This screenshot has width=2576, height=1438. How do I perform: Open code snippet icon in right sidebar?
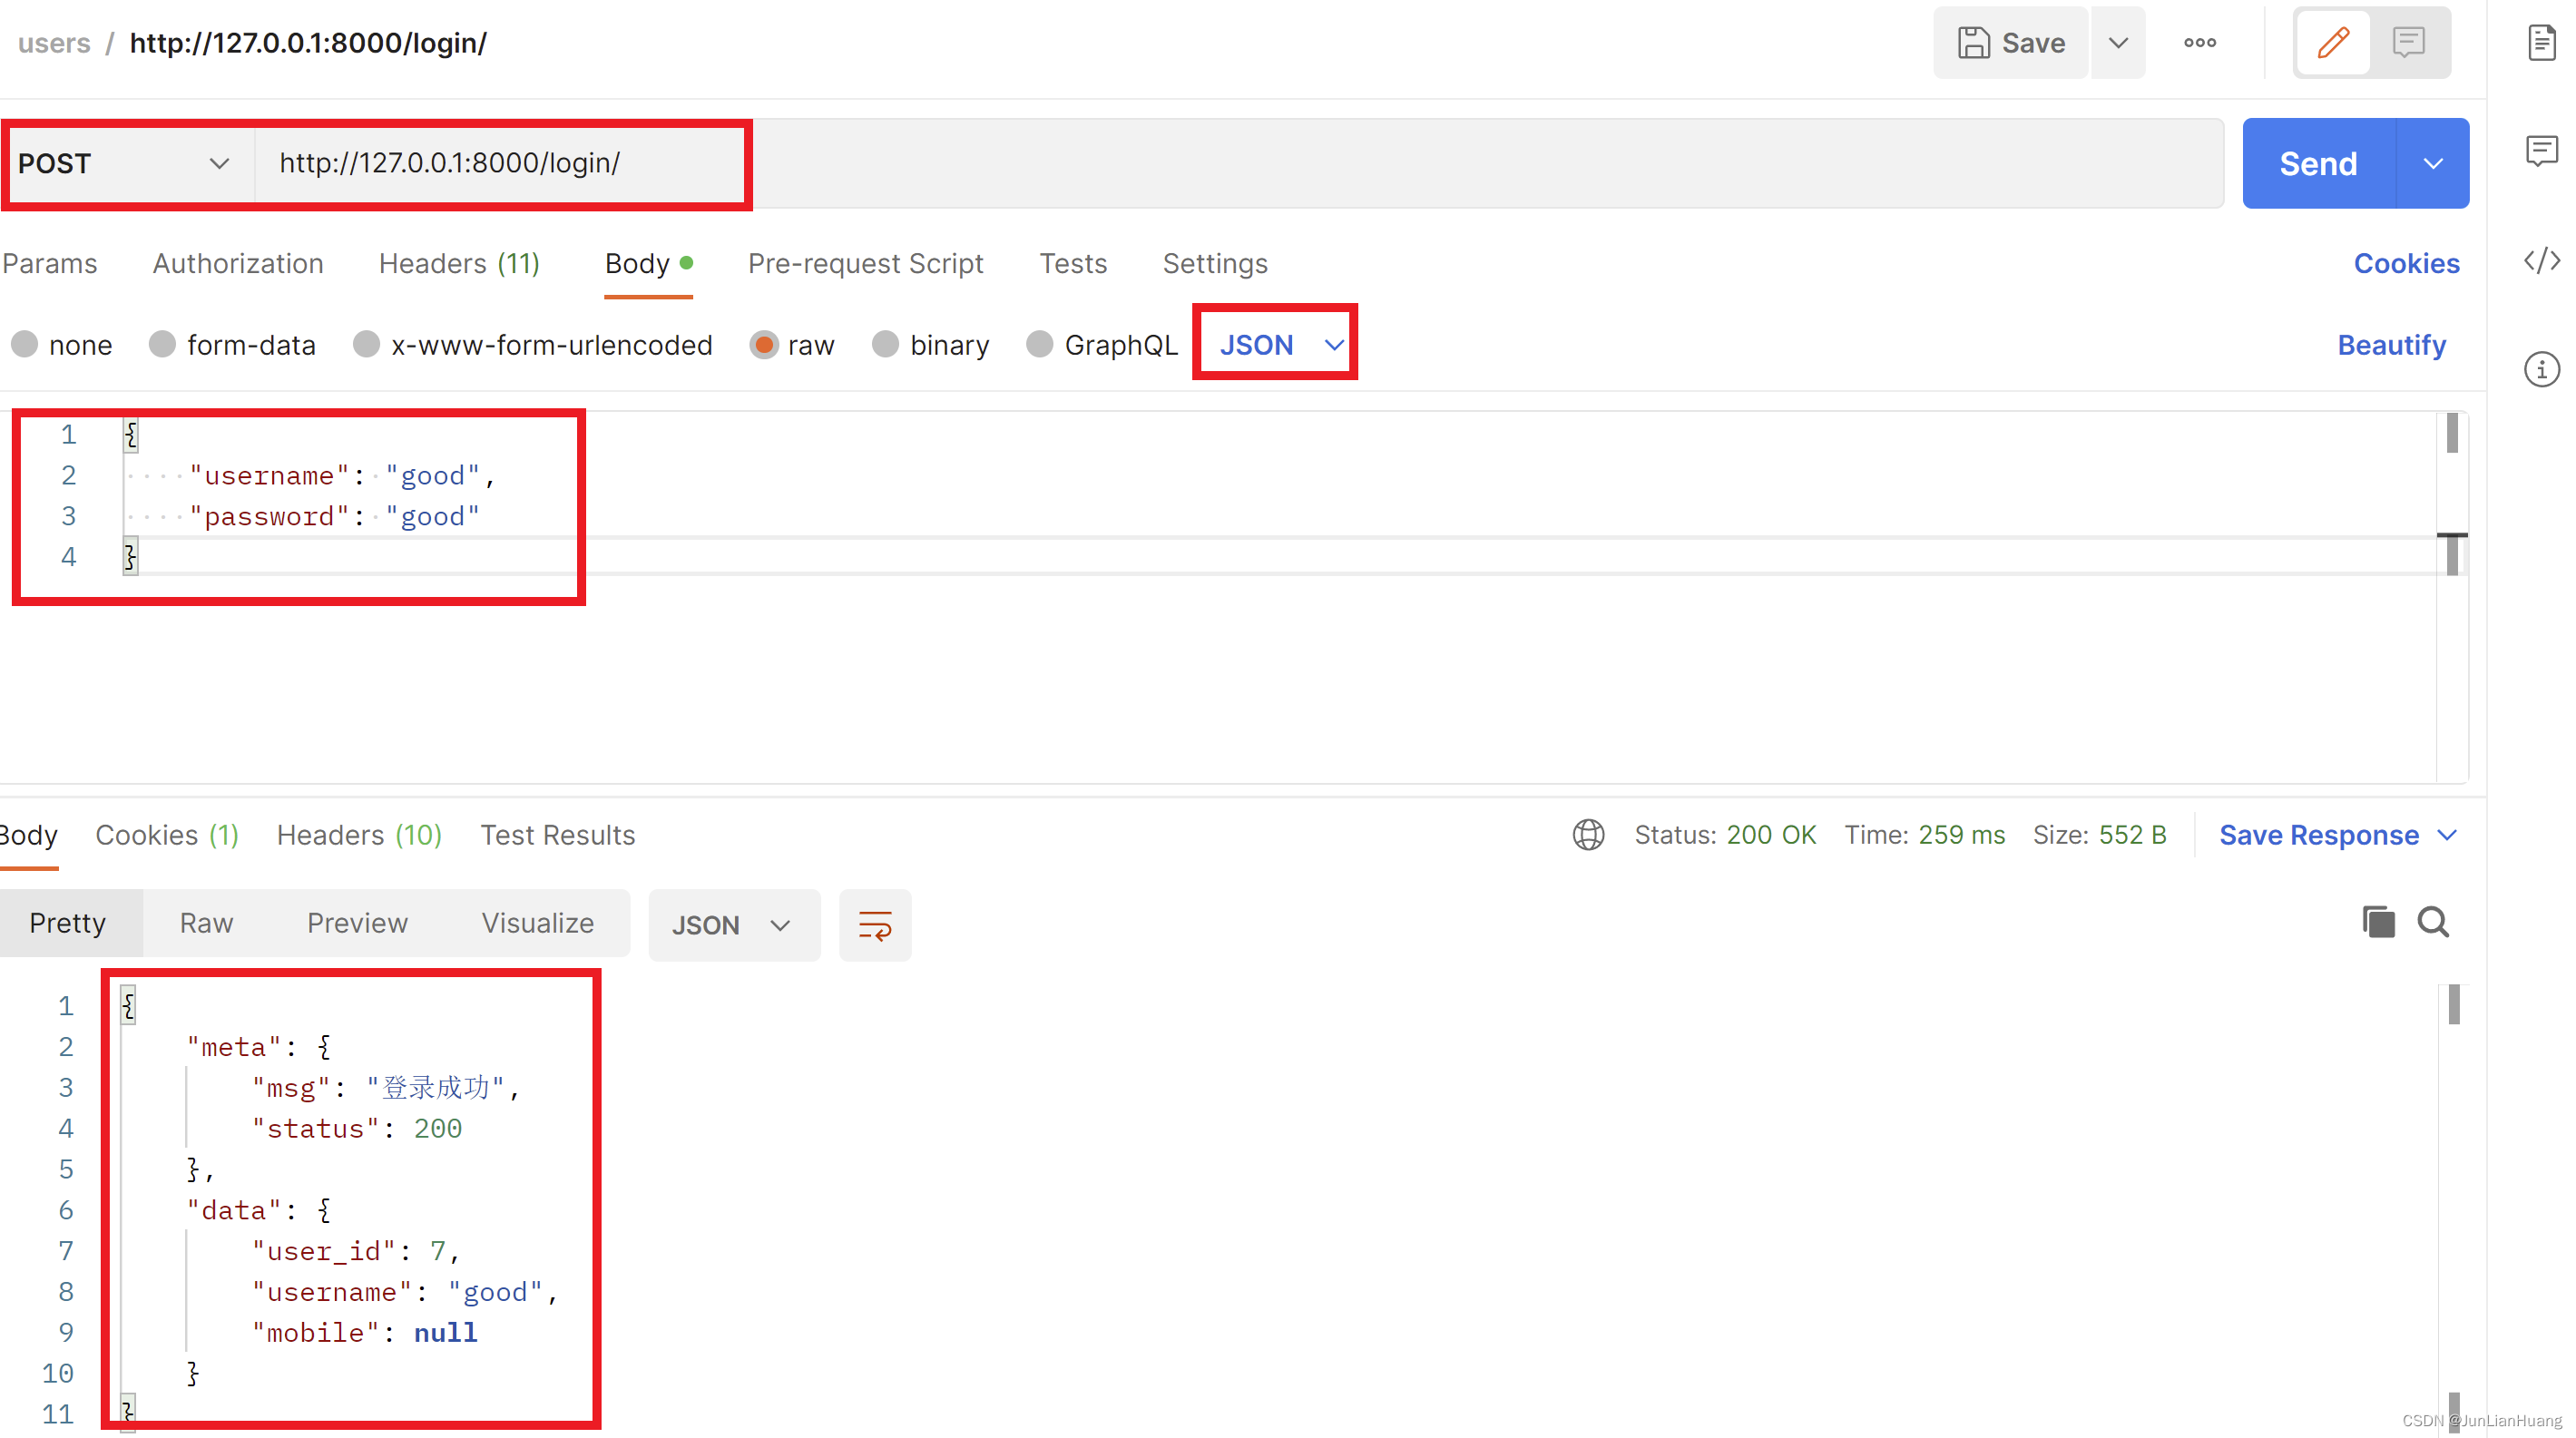pos(2541,261)
